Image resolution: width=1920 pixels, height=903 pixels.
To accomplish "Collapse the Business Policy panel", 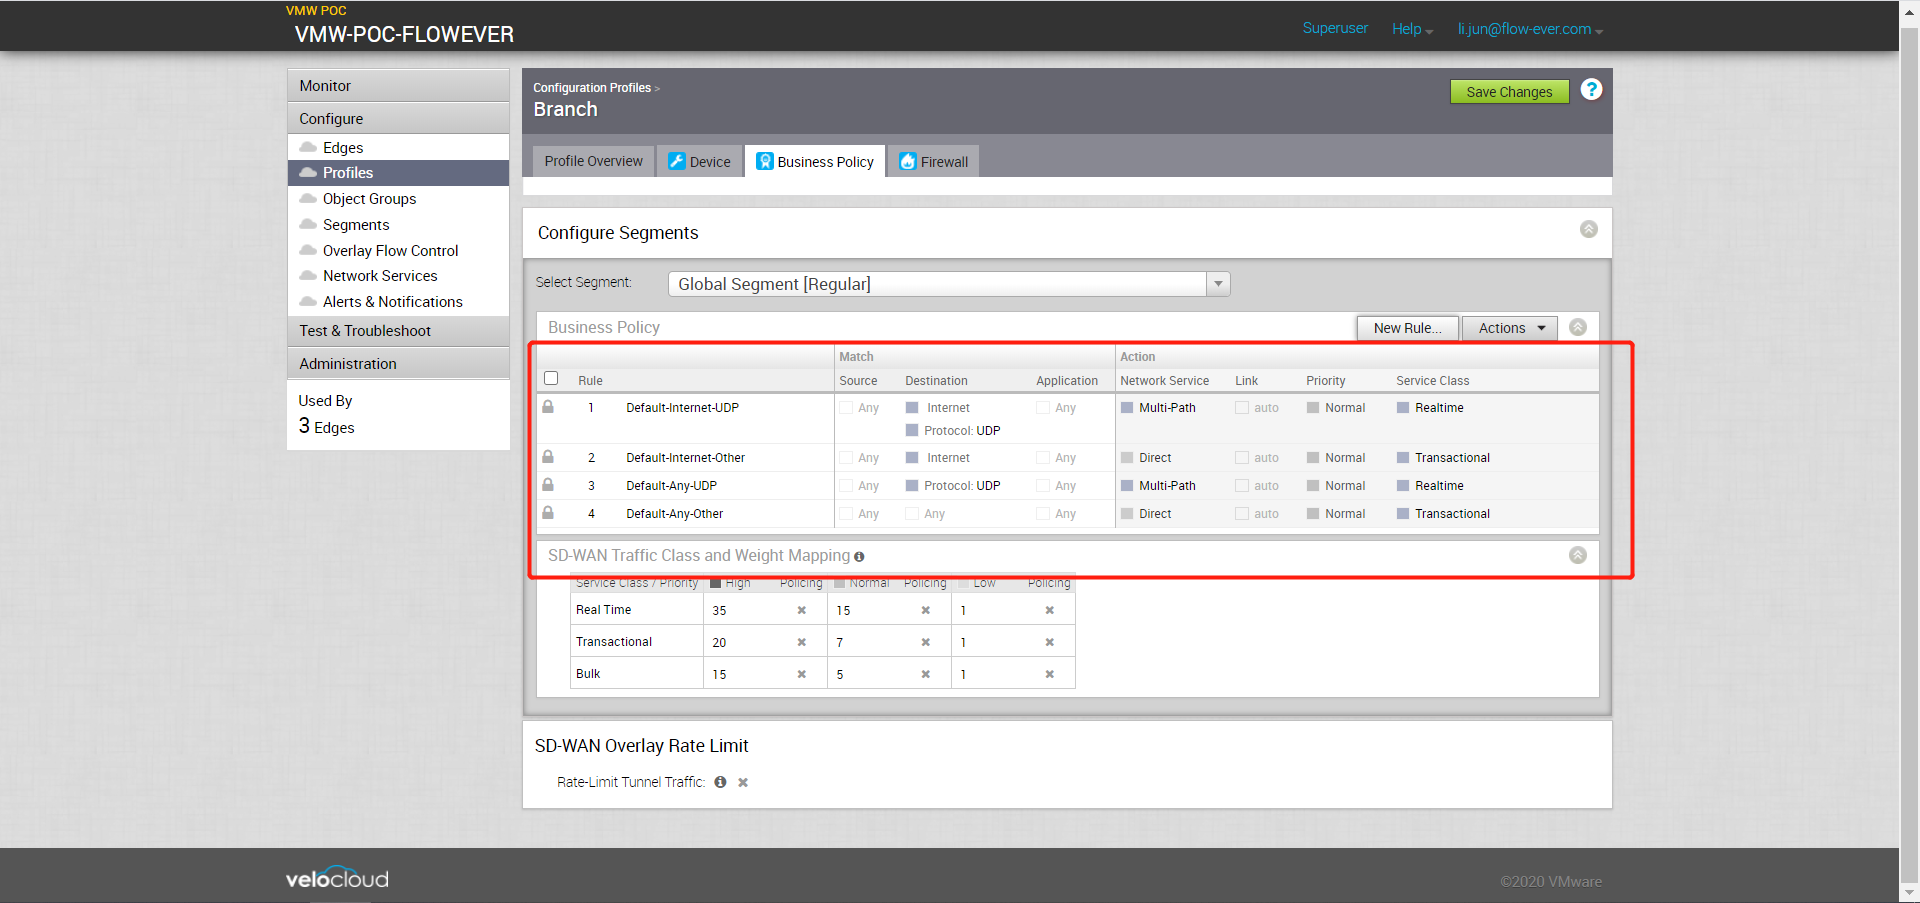I will click(x=1578, y=327).
